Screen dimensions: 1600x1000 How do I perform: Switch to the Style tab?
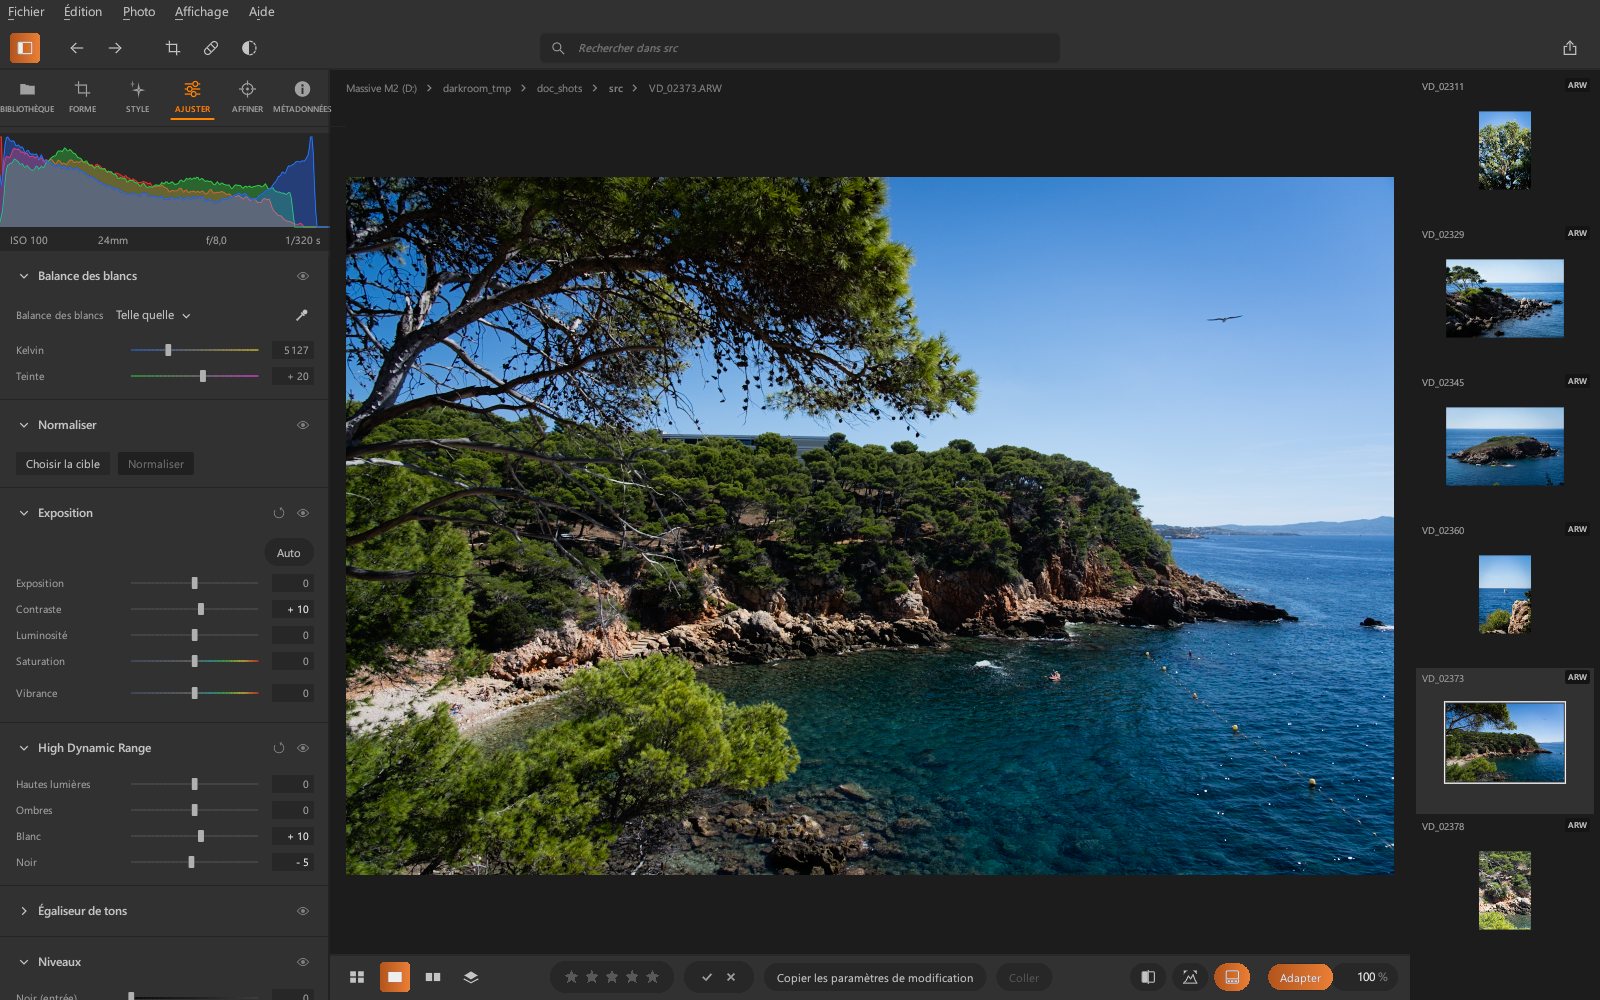click(x=137, y=97)
